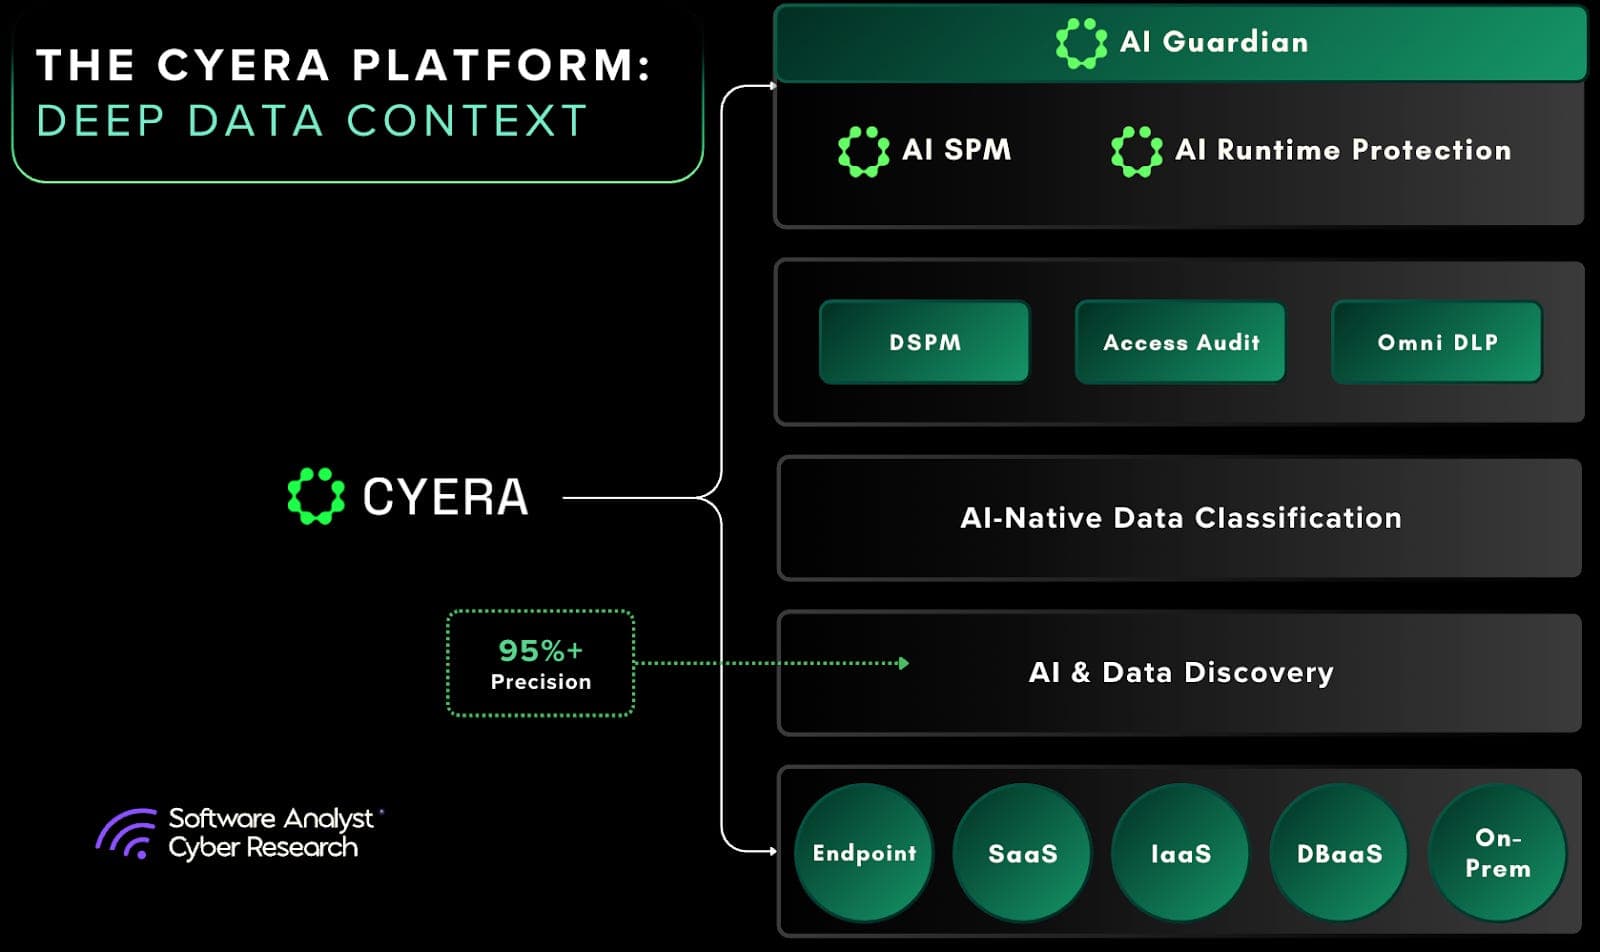
Task: Click the CYERA wordmark text
Action: click(x=445, y=497)
